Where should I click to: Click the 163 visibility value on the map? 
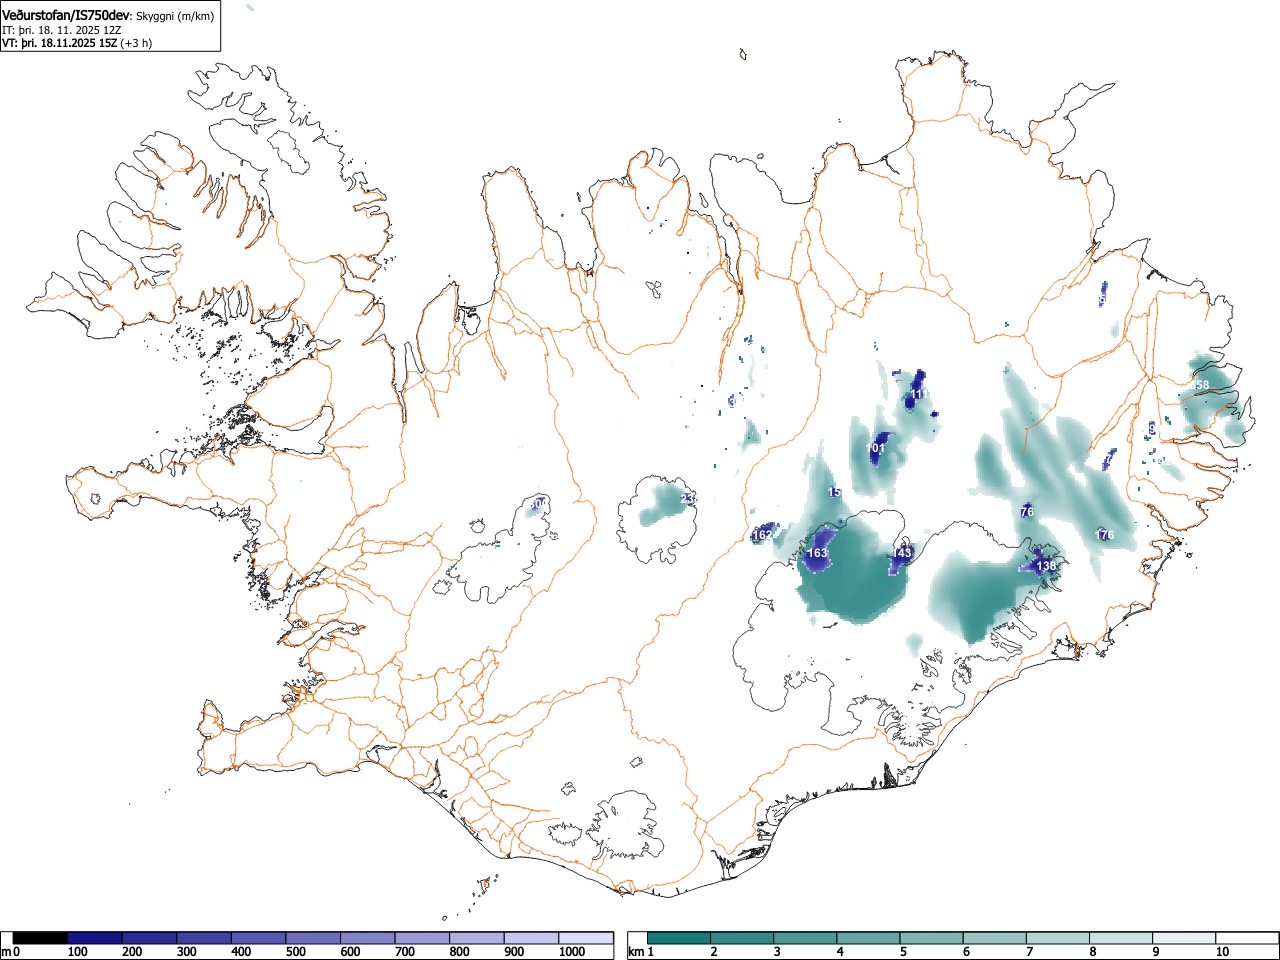pos(817,553)
